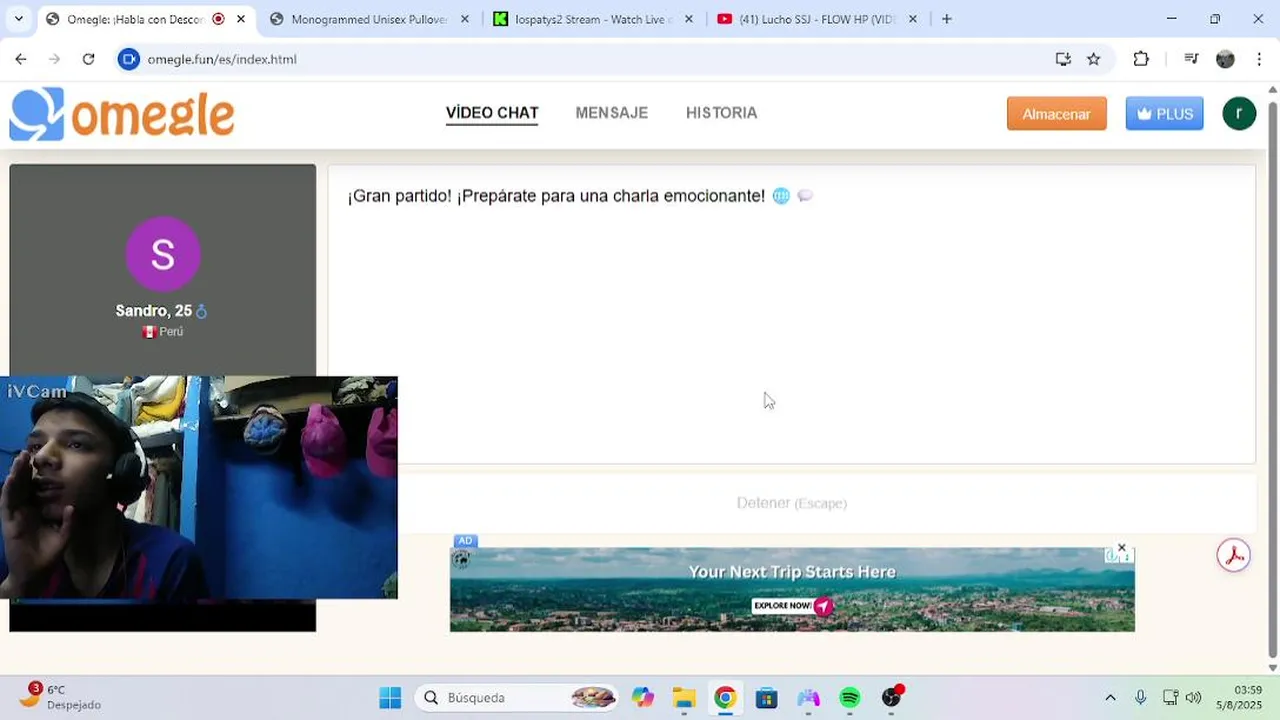The image size is (1280, 720).
Task: Open the blue PLUS upgrade button
Action: click(x=1164, y=114)
